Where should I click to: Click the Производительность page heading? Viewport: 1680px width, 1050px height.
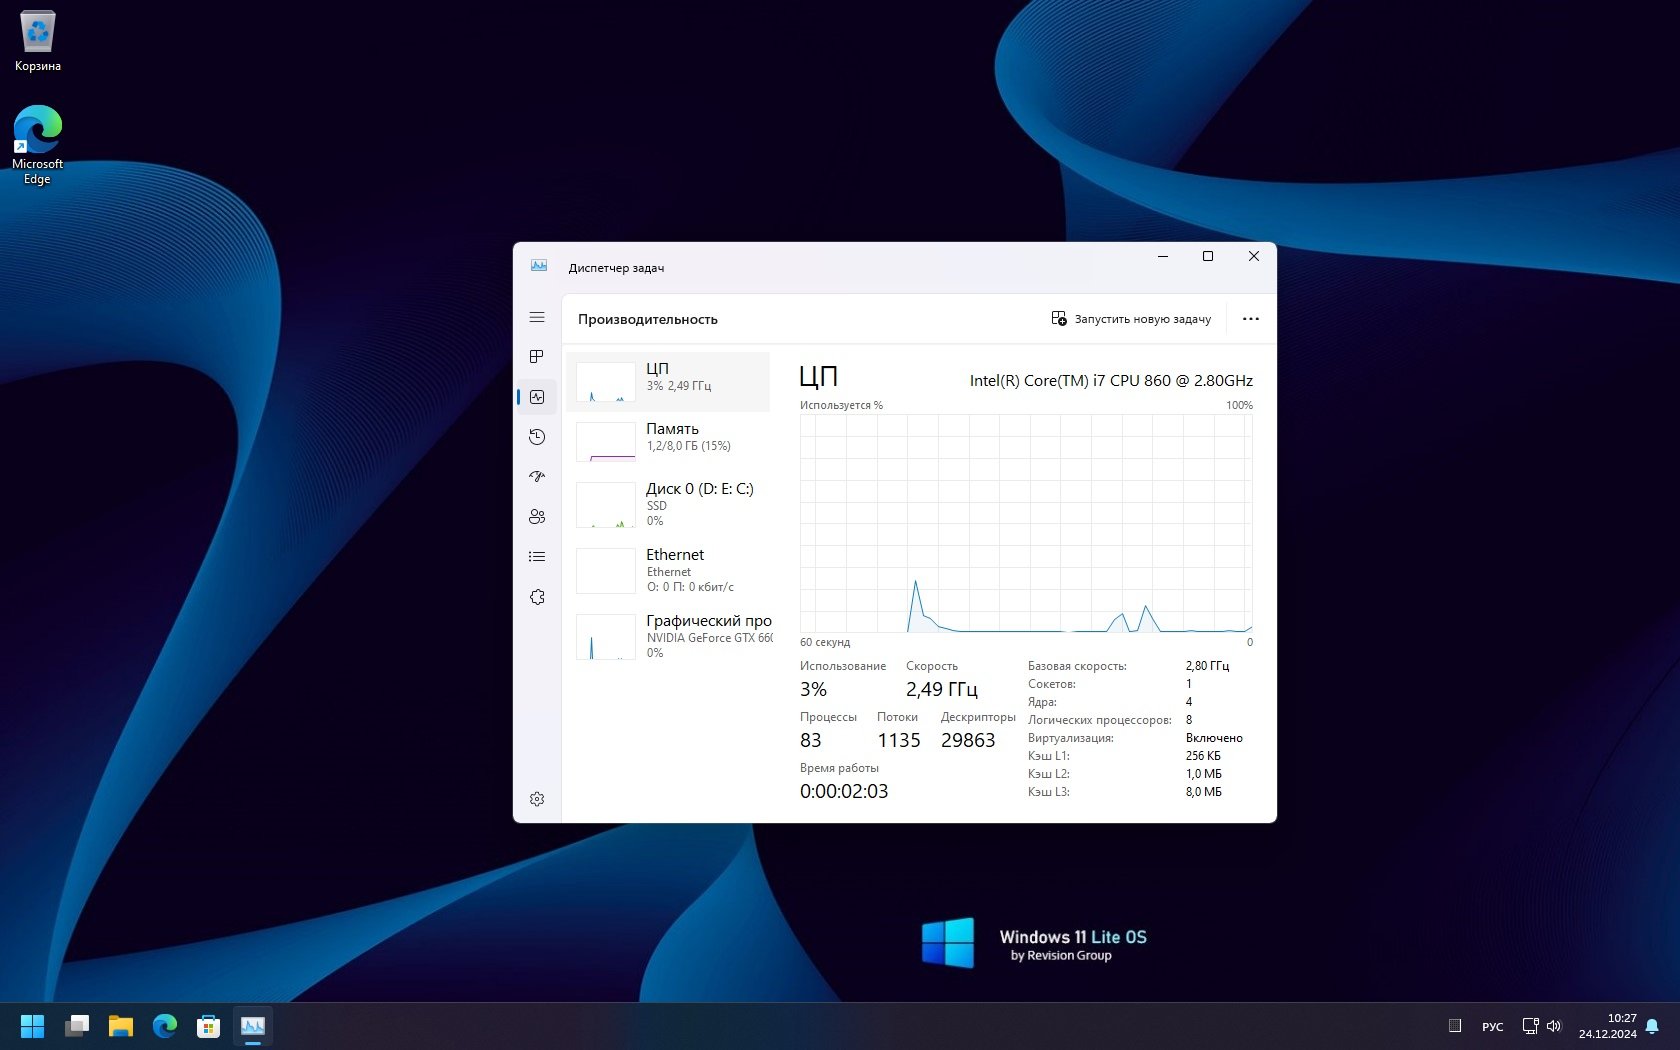point(648,319)
